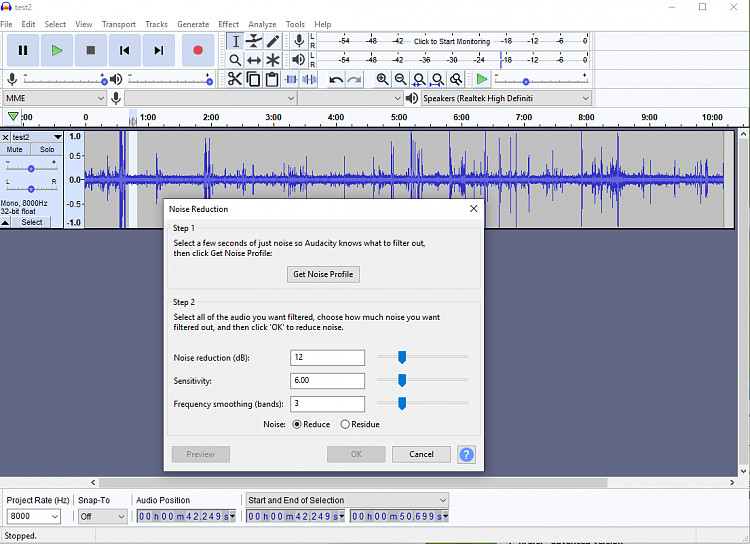Skip to end of the track

click(159, 50)
